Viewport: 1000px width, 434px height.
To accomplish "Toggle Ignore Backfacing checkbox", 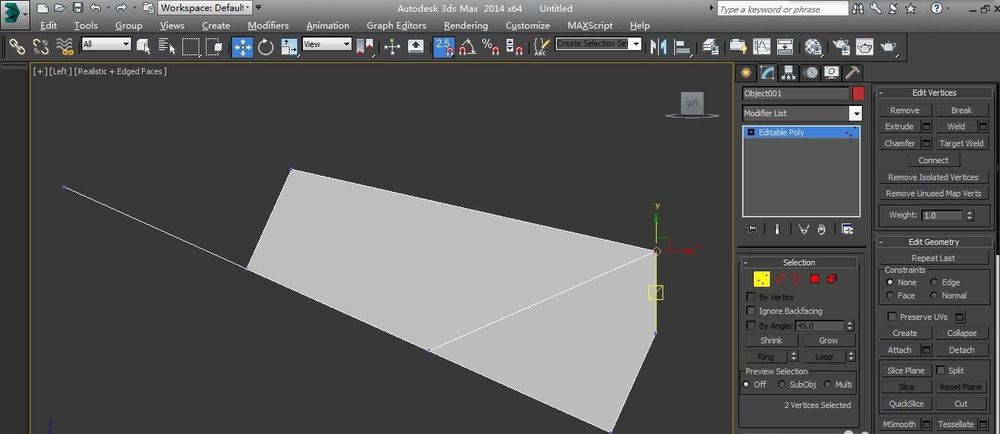I will pos(752,311).
